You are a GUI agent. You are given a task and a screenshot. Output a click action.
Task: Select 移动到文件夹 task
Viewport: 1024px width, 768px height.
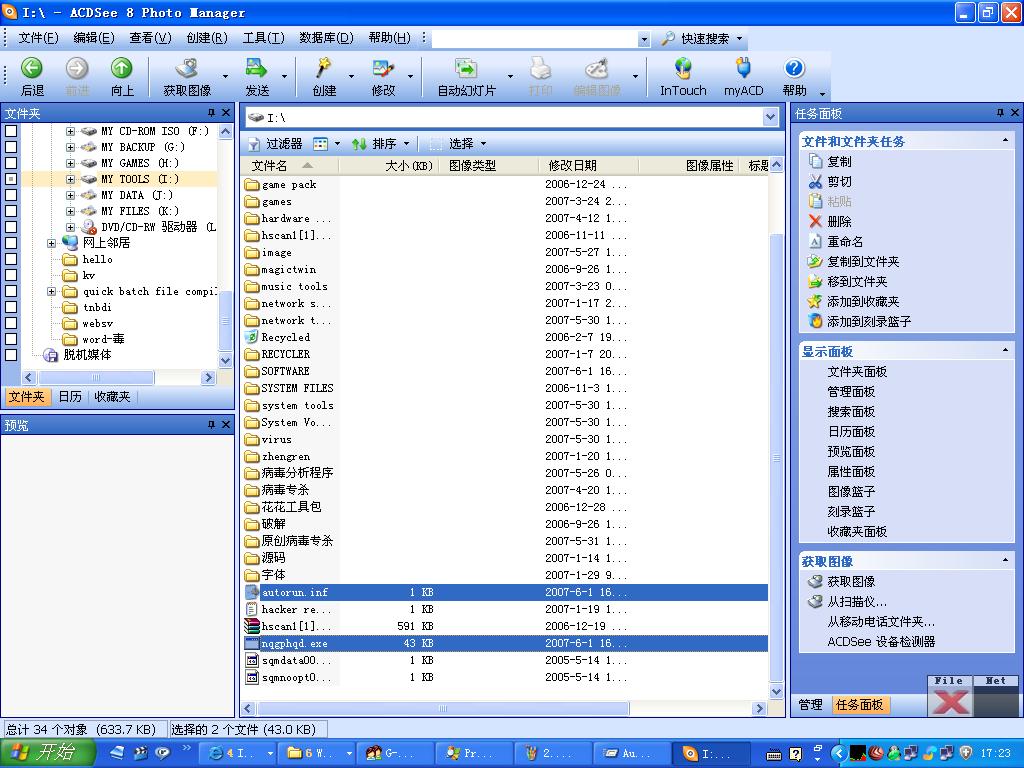(x=857, y=281)
